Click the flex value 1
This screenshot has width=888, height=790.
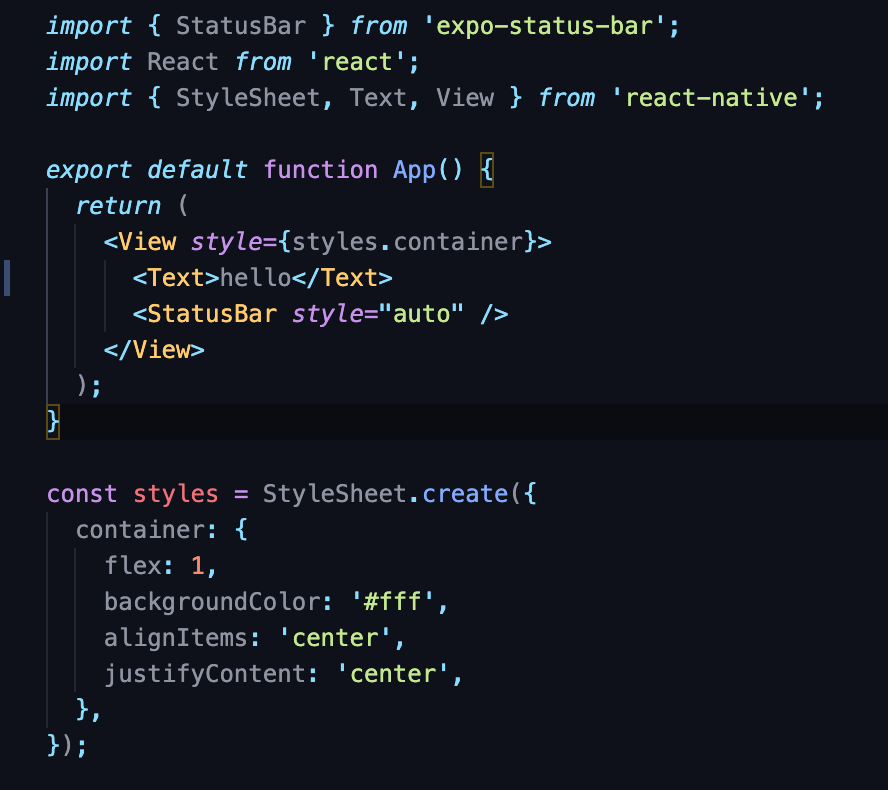click(x=197, y=566)
